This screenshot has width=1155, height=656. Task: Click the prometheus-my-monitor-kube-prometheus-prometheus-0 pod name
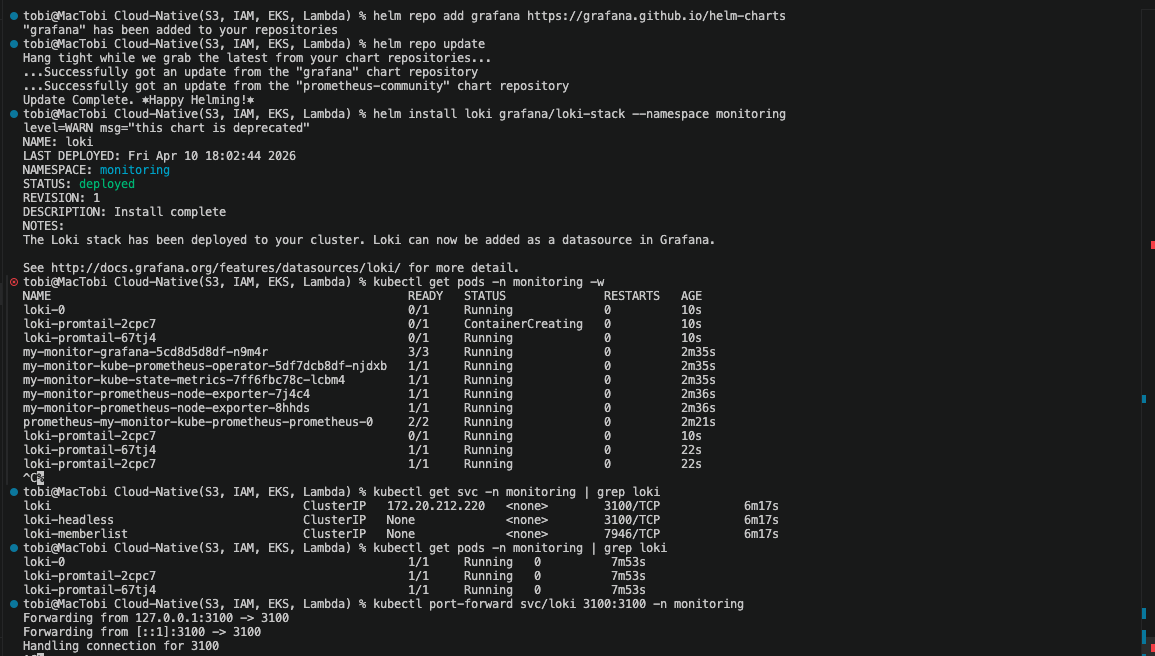click(x=198, y=422)
